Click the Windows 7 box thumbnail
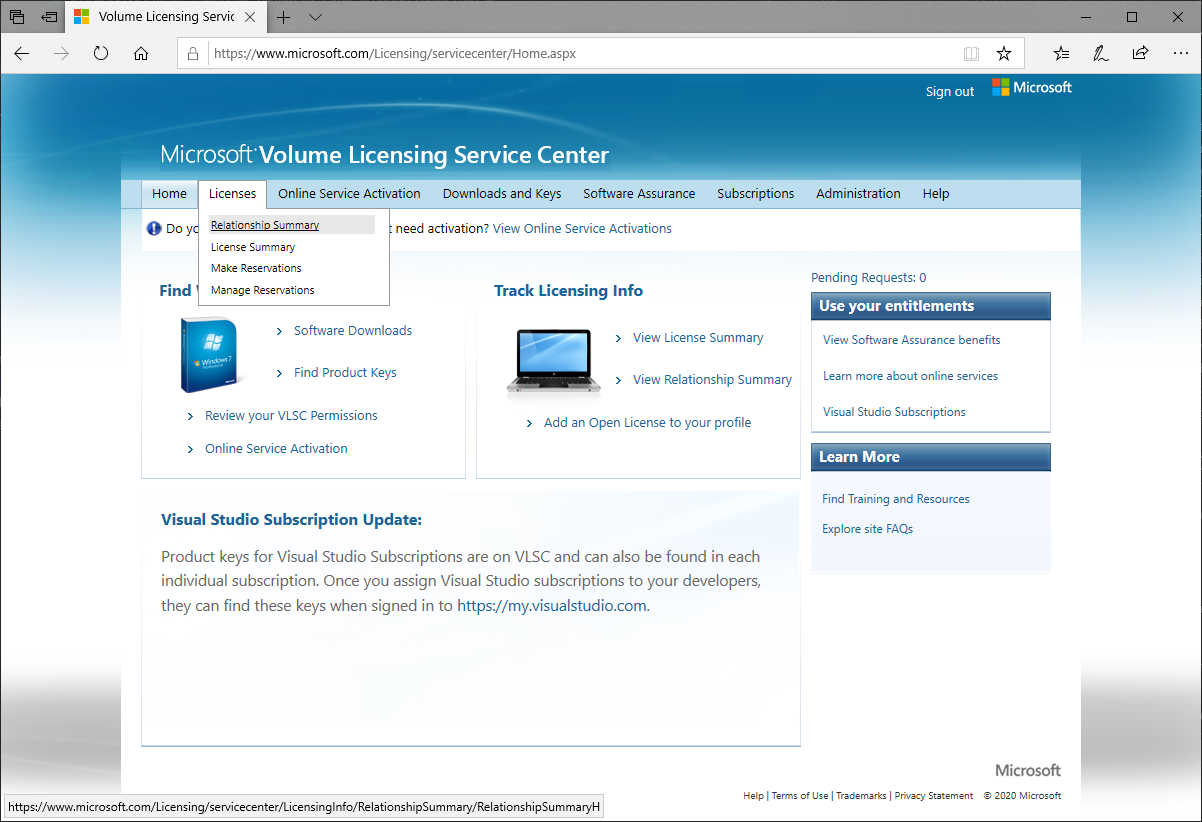Viewport: 1202px width, 822px height. pyautogui.click(x=211, y=355)
